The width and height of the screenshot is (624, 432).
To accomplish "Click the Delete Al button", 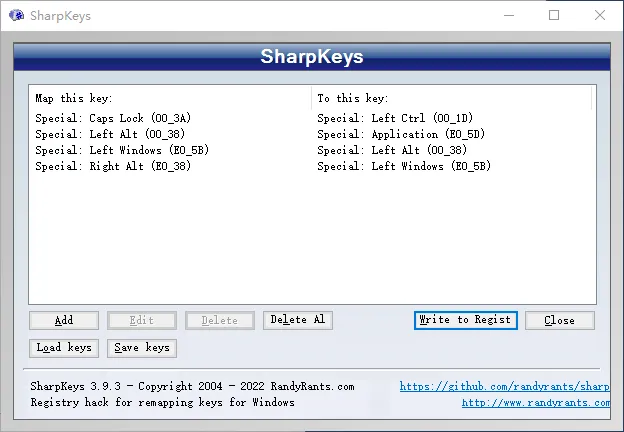I will 298,320.
